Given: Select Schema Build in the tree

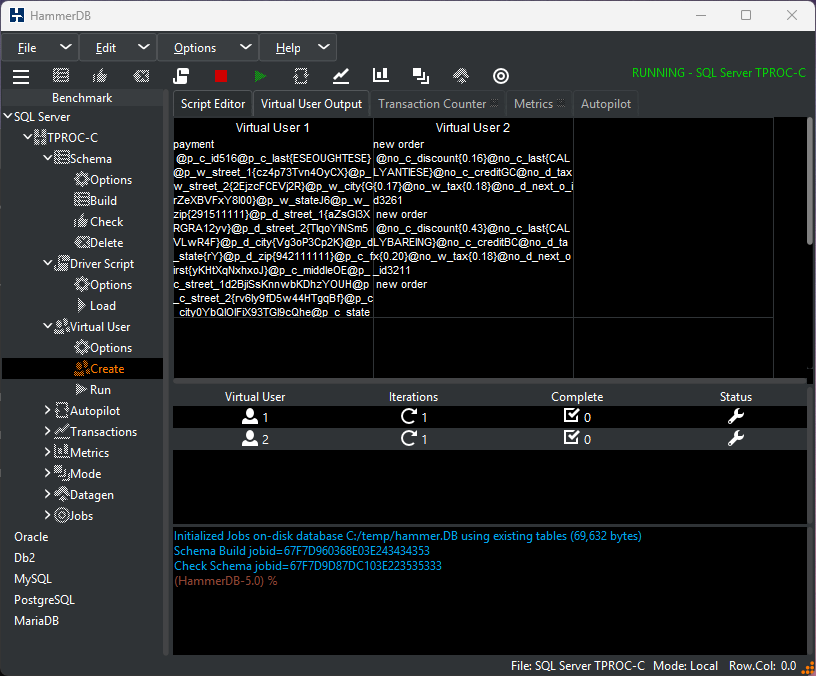Looking at the screenshot, I should click(x=96, y=200).
